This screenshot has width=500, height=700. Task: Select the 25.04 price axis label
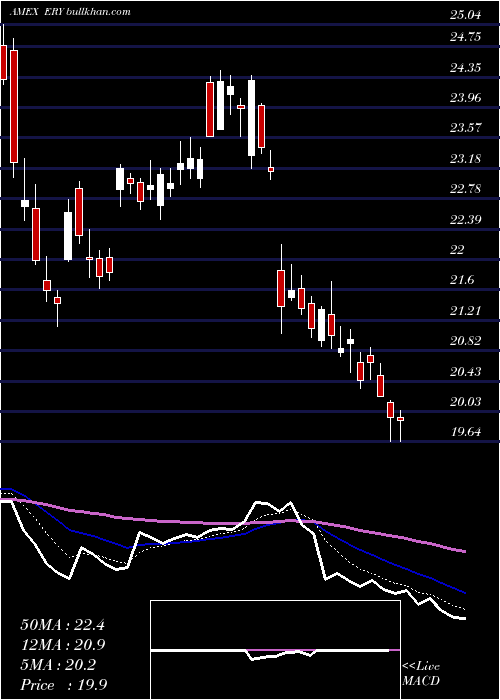pyautogui.click(x=466, y=15)
